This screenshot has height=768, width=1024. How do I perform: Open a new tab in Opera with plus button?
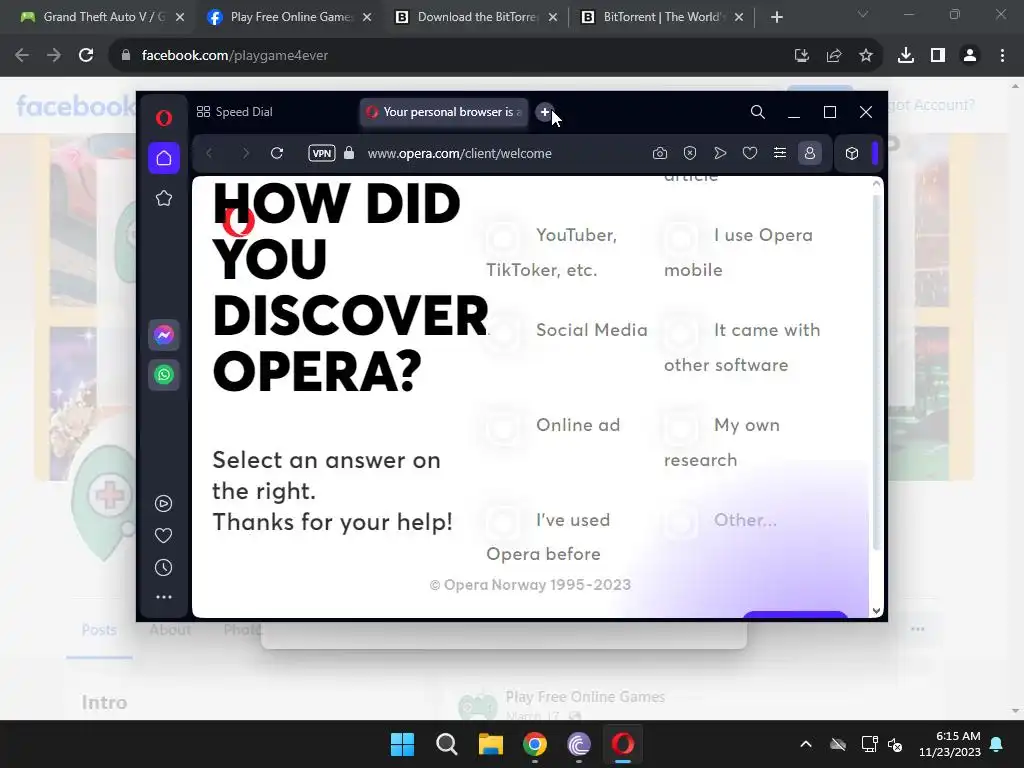[545, 112]
